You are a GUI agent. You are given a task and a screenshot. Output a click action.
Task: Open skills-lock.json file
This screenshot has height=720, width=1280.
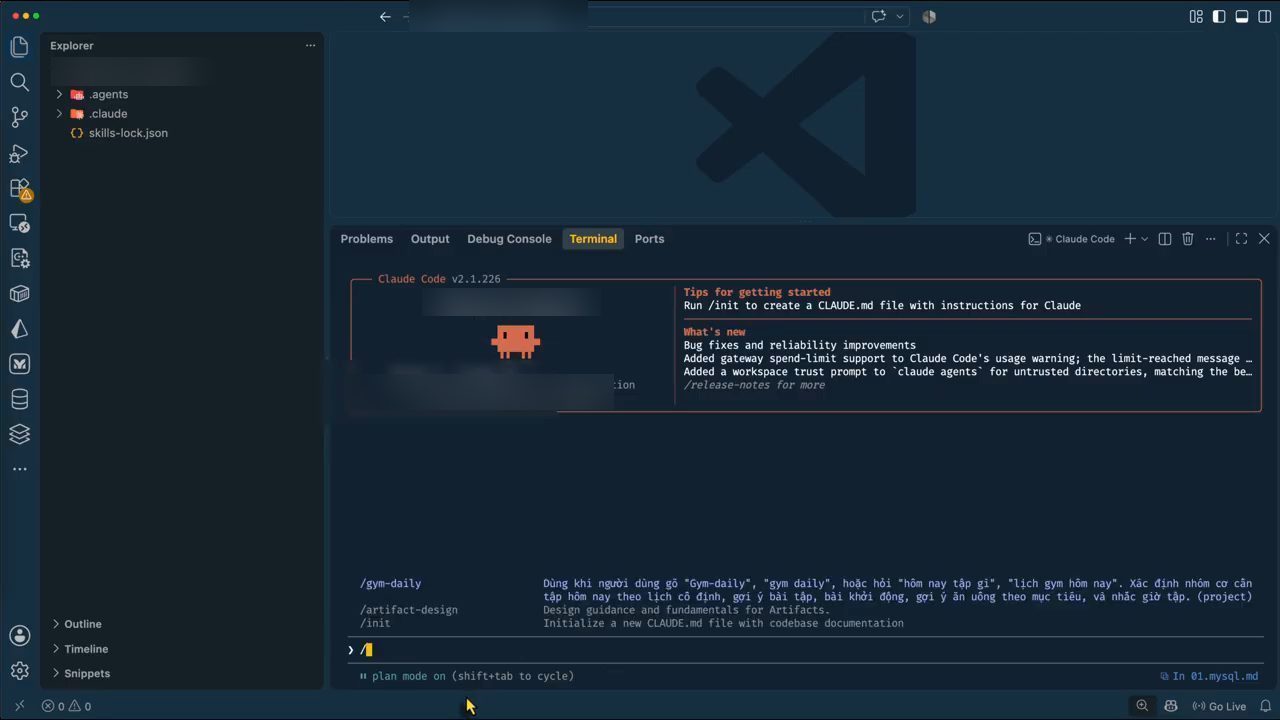[128, 133]
